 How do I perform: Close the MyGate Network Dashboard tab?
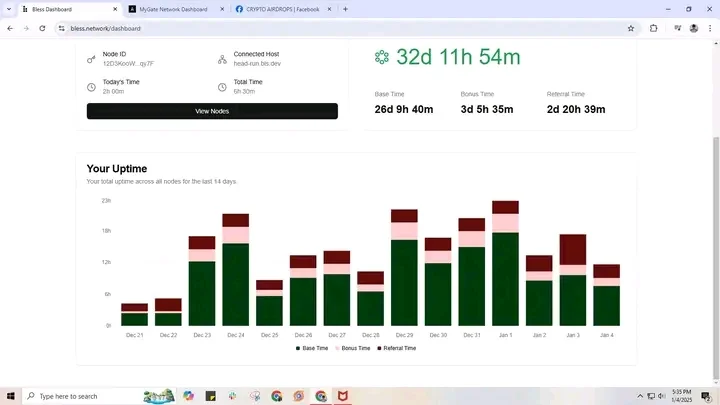pyautogui.click(x=222, y=9)
